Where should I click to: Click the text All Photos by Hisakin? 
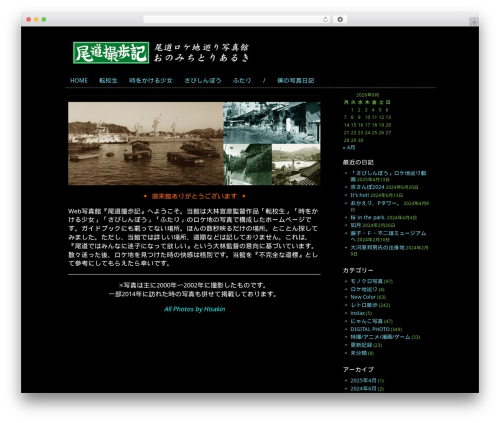point(195,309)
